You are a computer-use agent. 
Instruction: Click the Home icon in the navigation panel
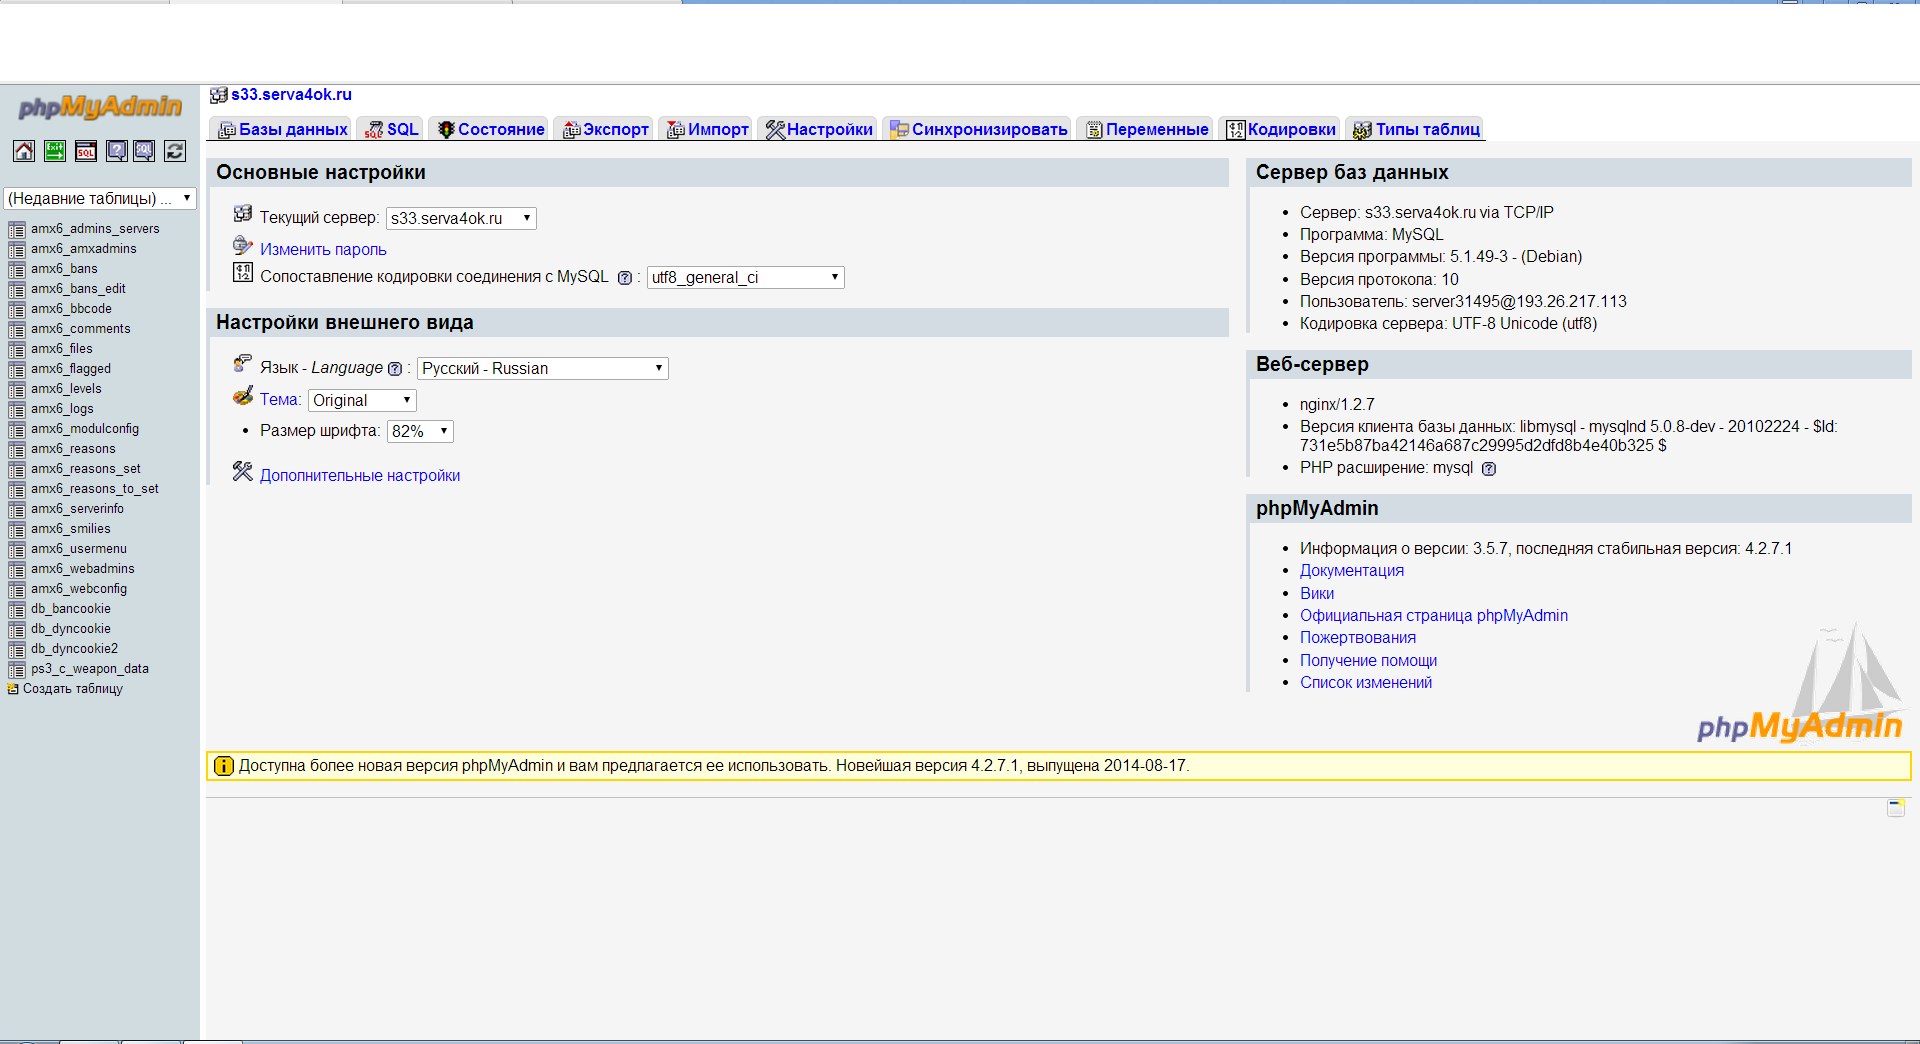coord(24,151)
